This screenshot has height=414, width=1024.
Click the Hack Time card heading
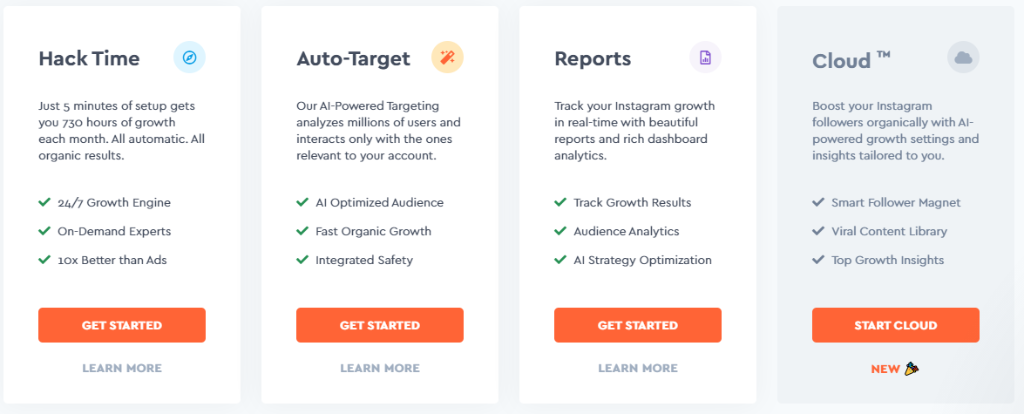pos(89,59)
